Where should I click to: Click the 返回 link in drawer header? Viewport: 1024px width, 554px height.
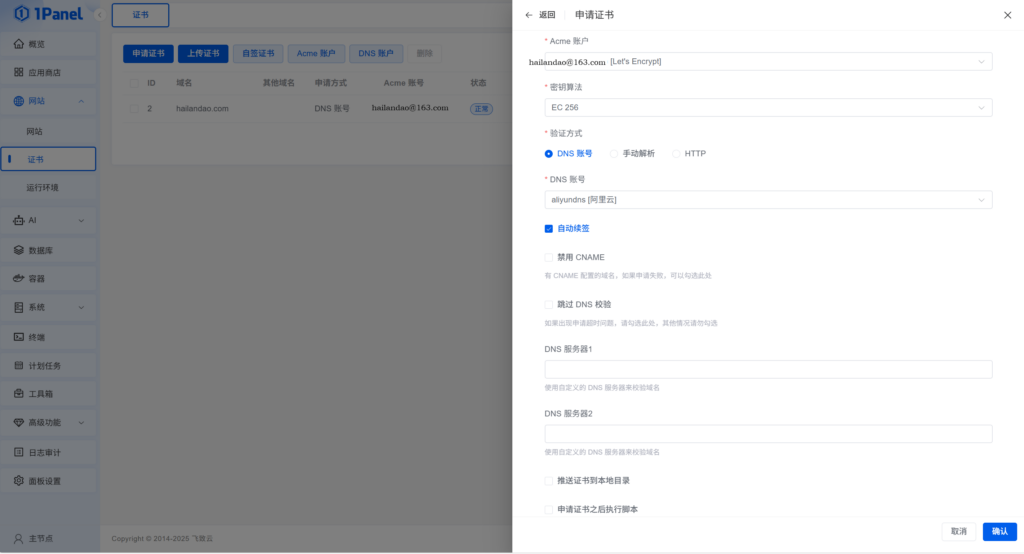tap(547, 15)
